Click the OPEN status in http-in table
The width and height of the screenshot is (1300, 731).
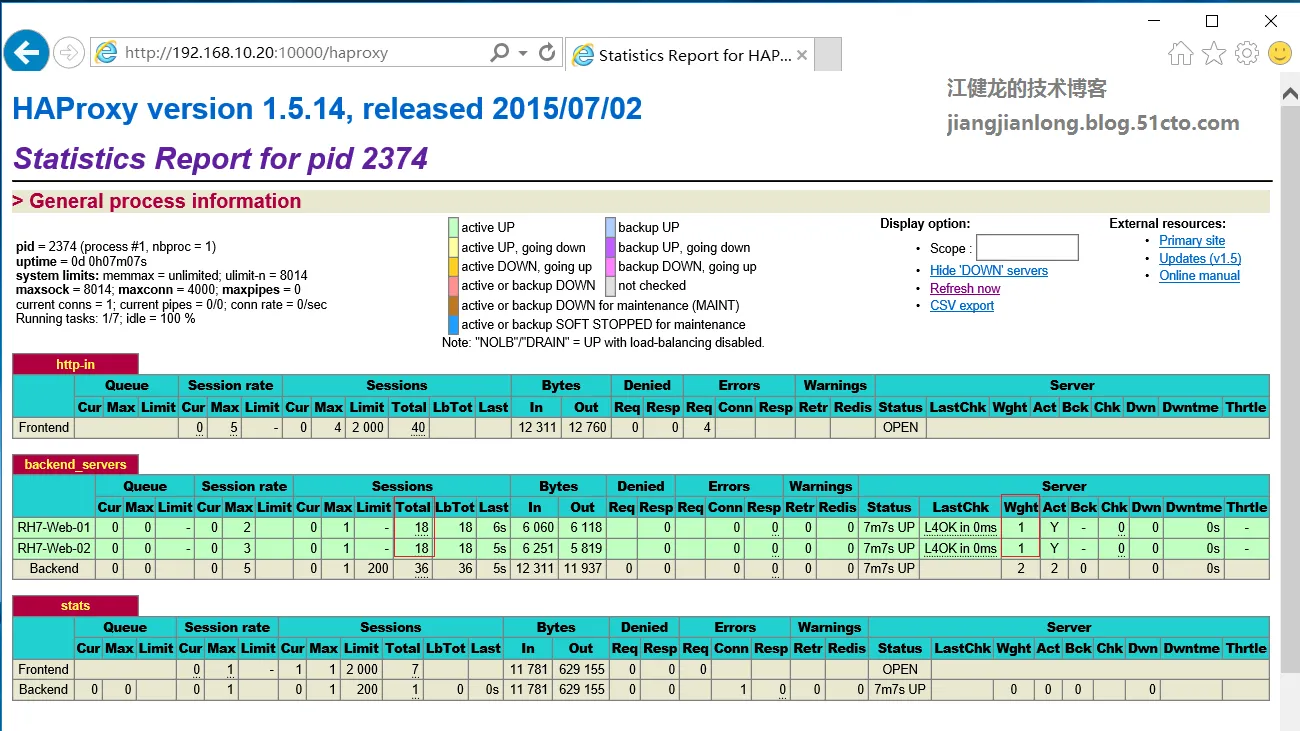pos(900,427)
